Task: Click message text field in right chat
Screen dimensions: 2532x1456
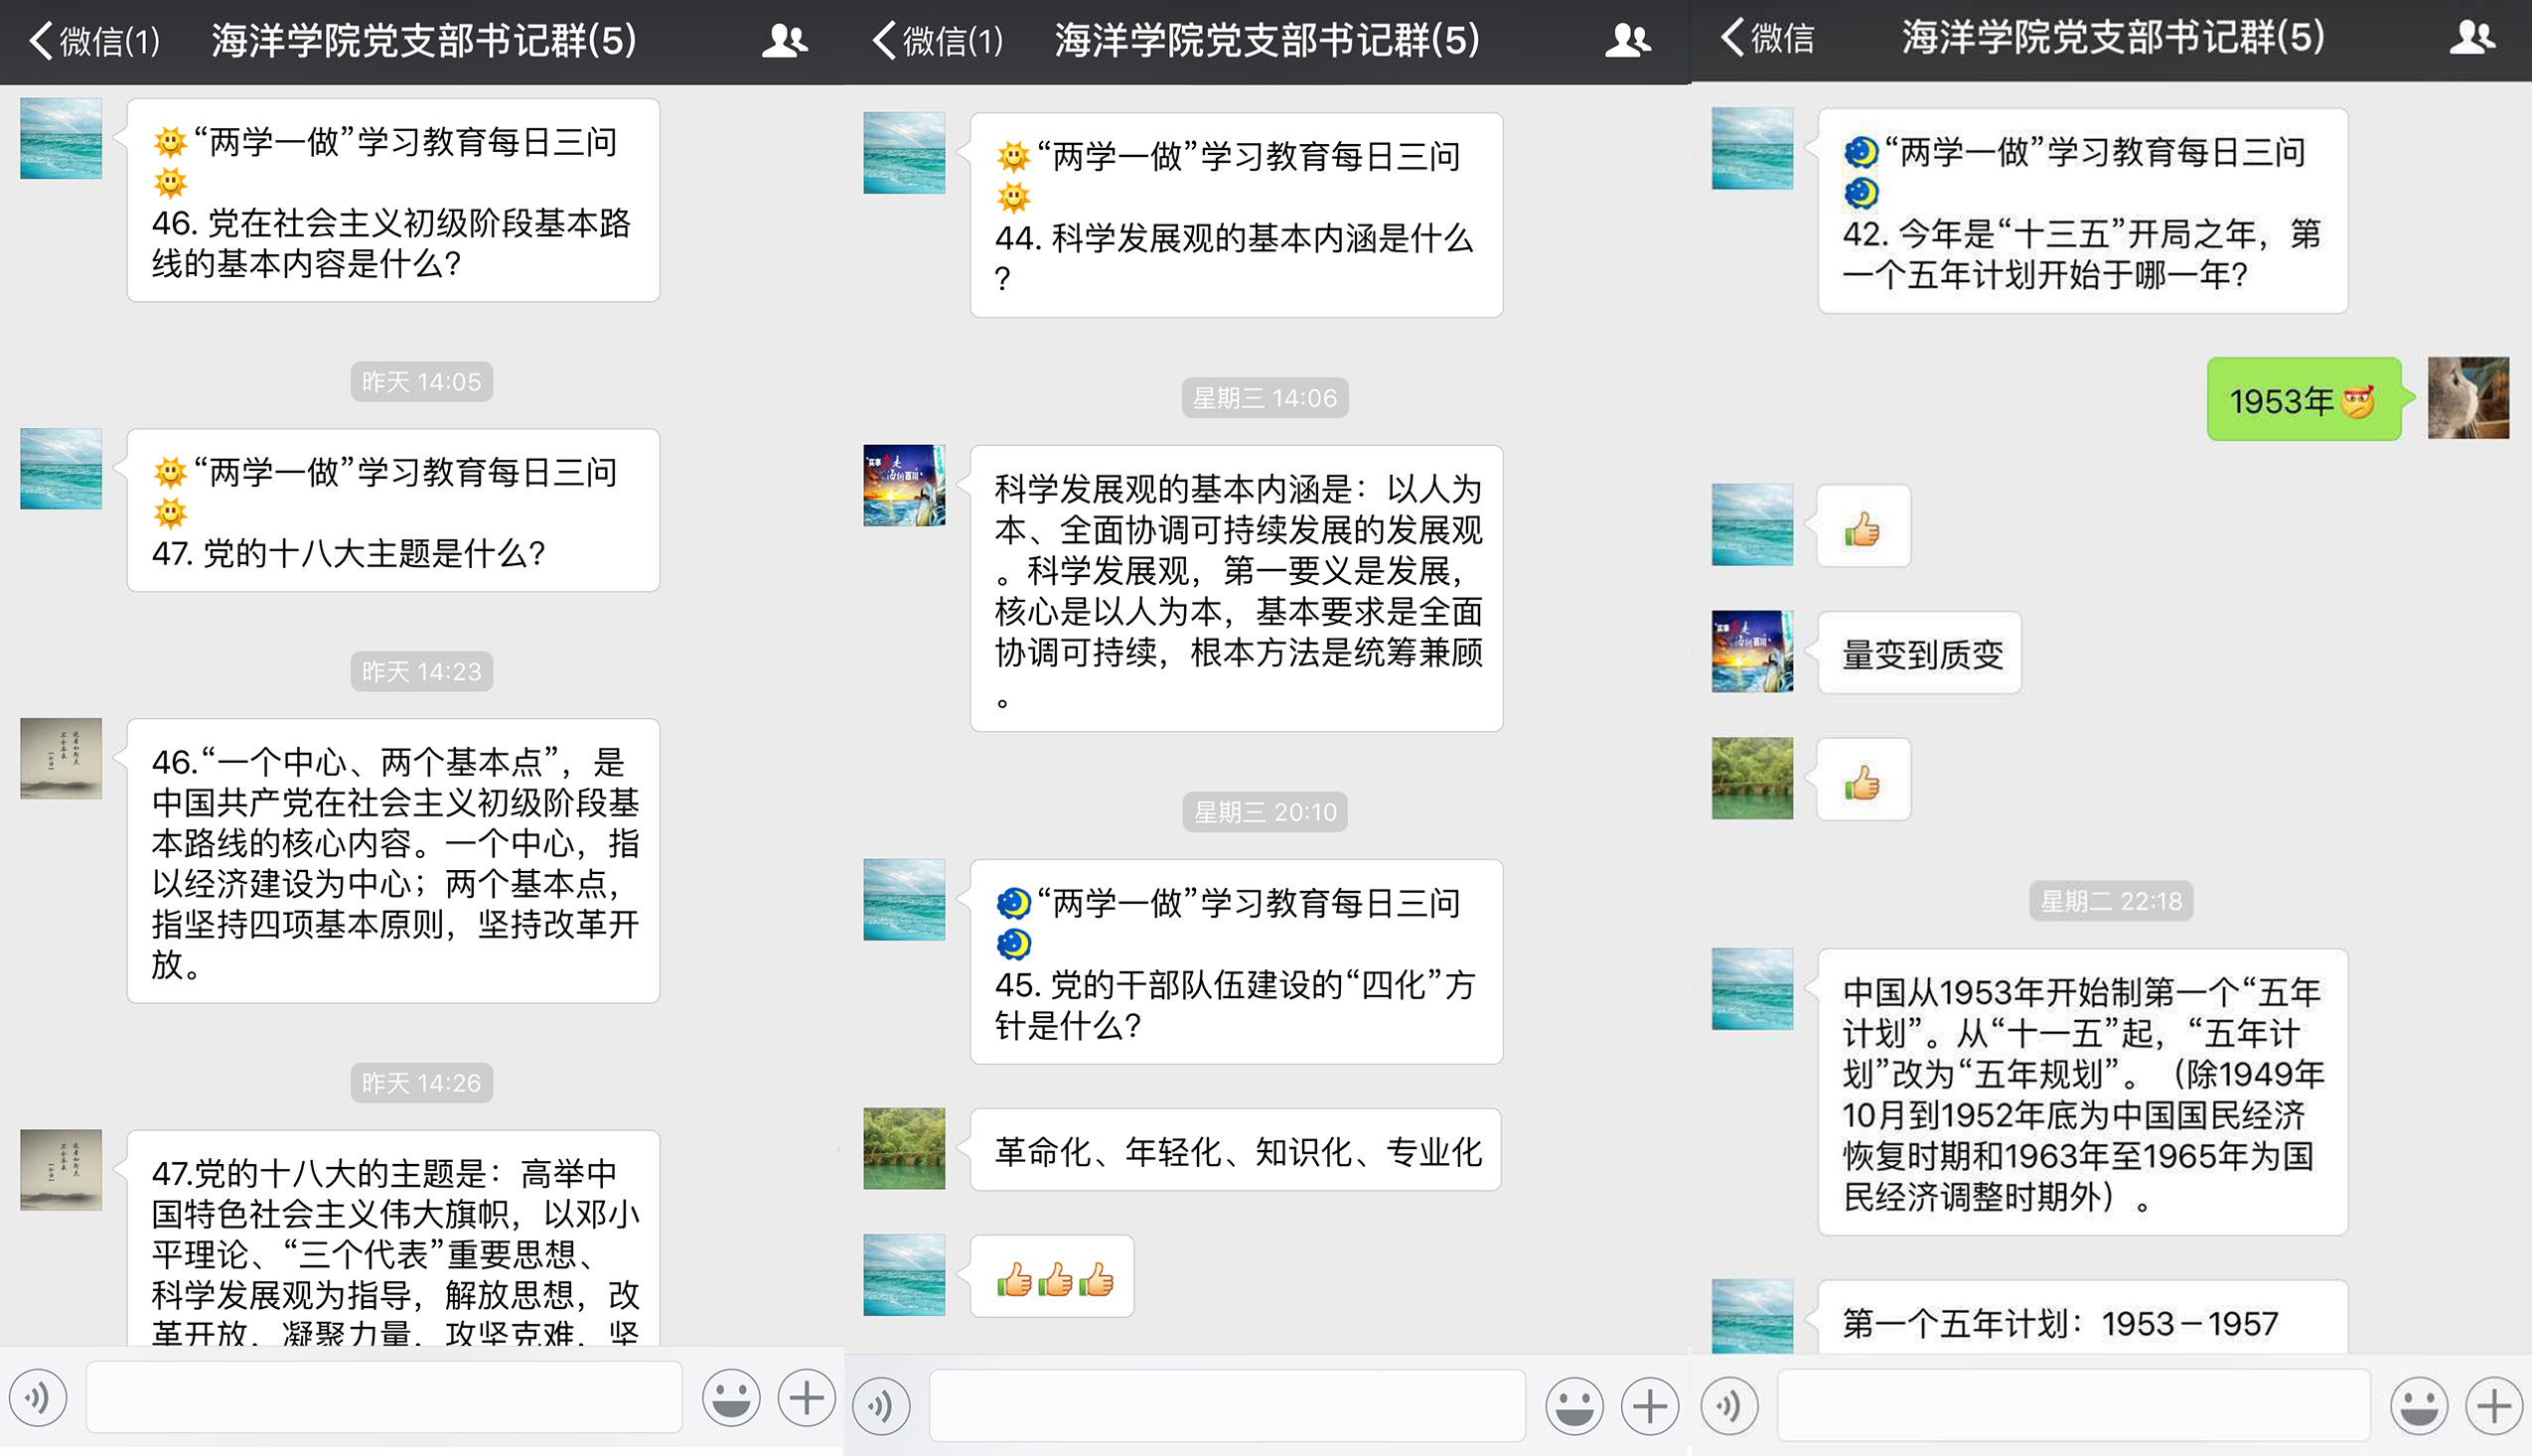Action: point(2073,1406)
